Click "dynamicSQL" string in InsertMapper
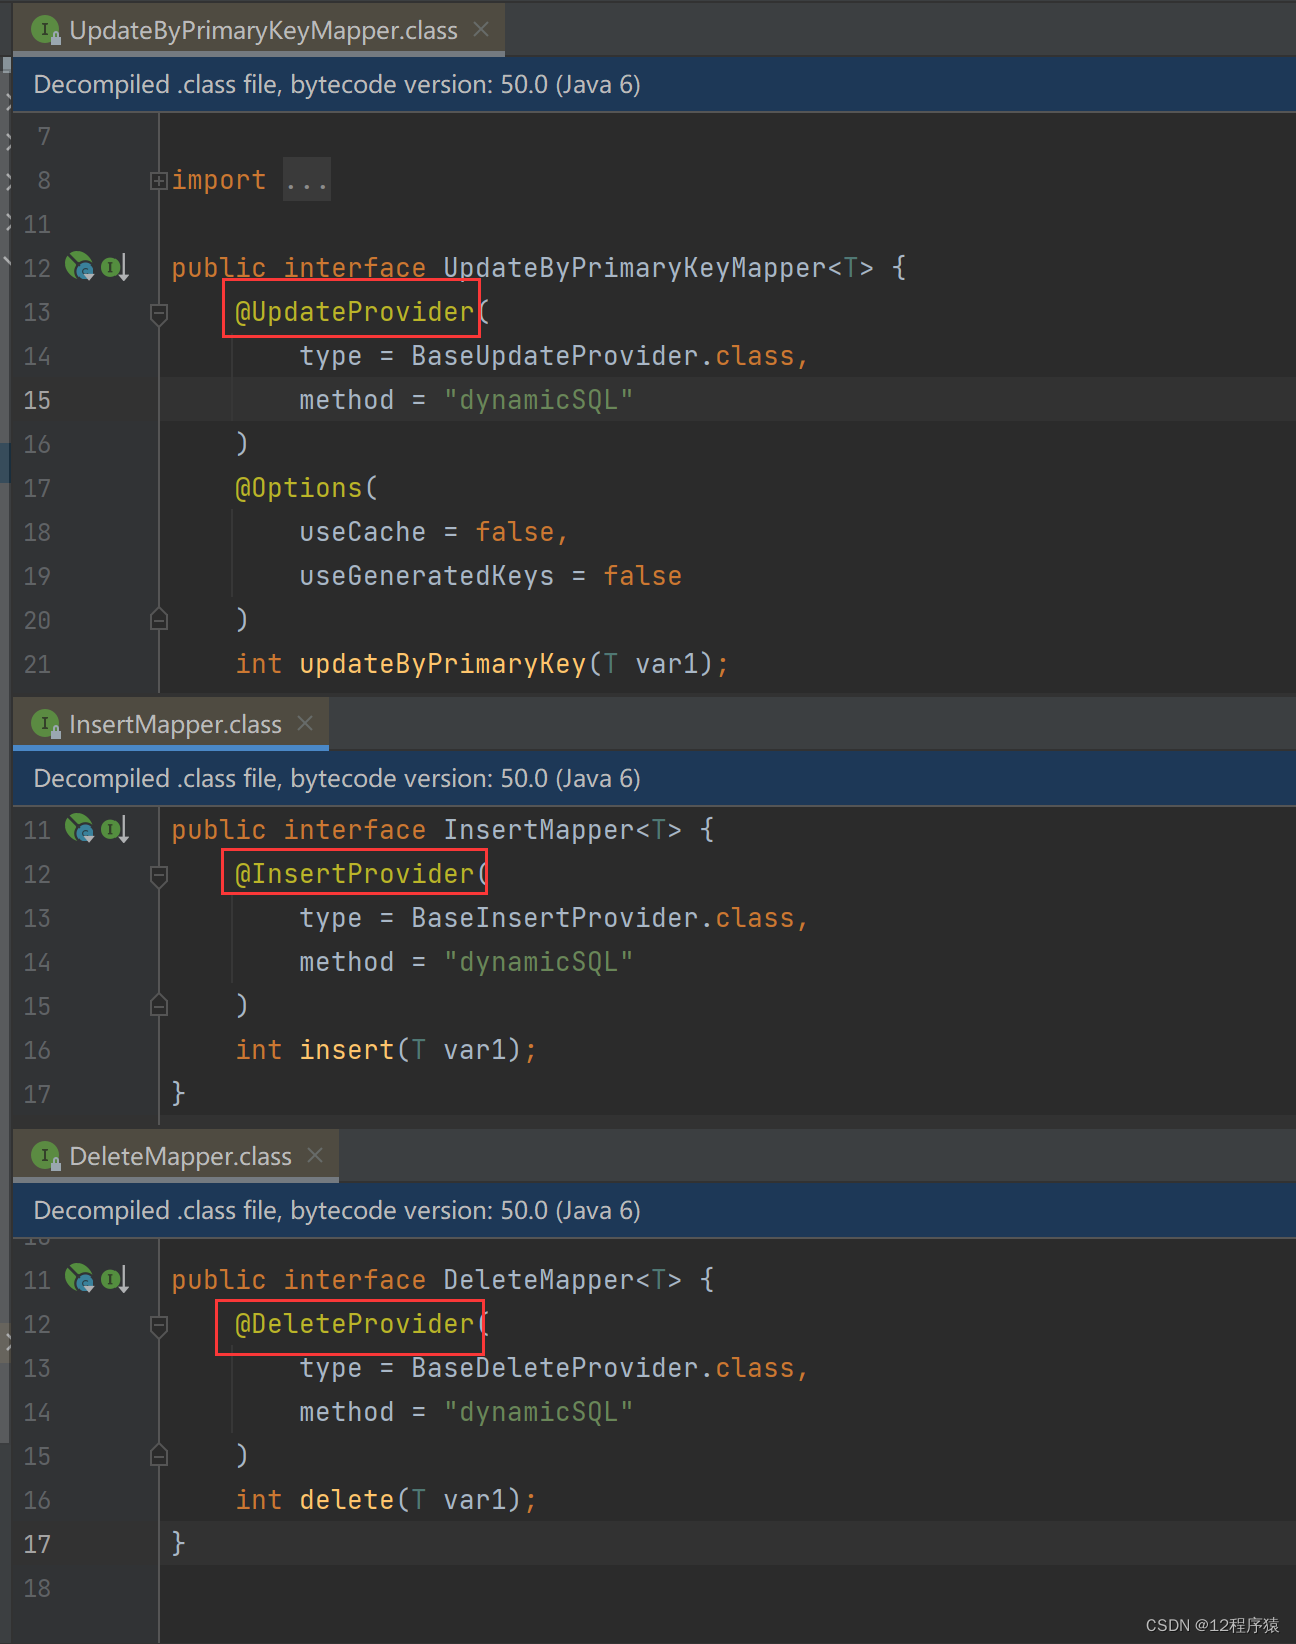 tap(539, 962)
